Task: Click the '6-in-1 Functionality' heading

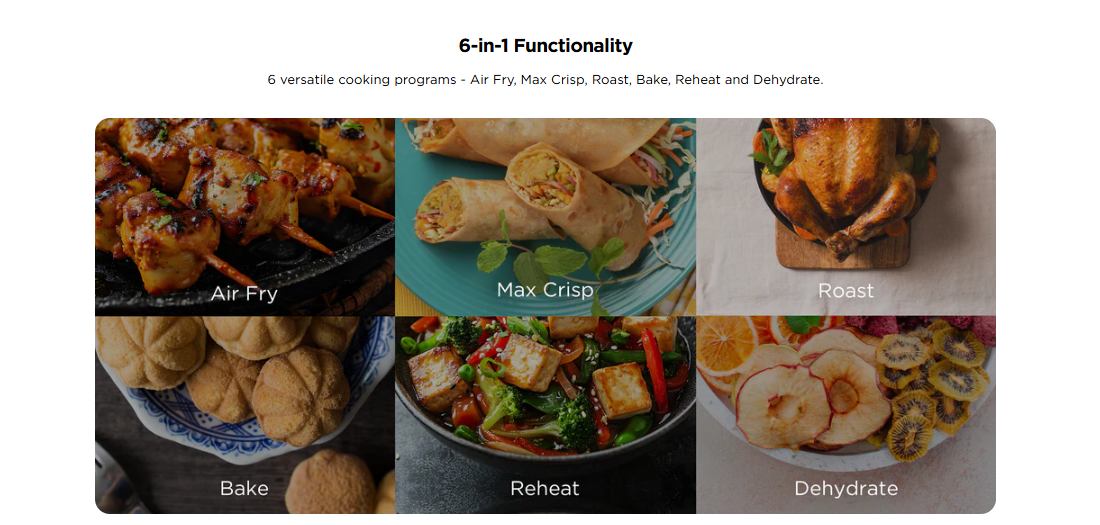Action: point(545,46)
